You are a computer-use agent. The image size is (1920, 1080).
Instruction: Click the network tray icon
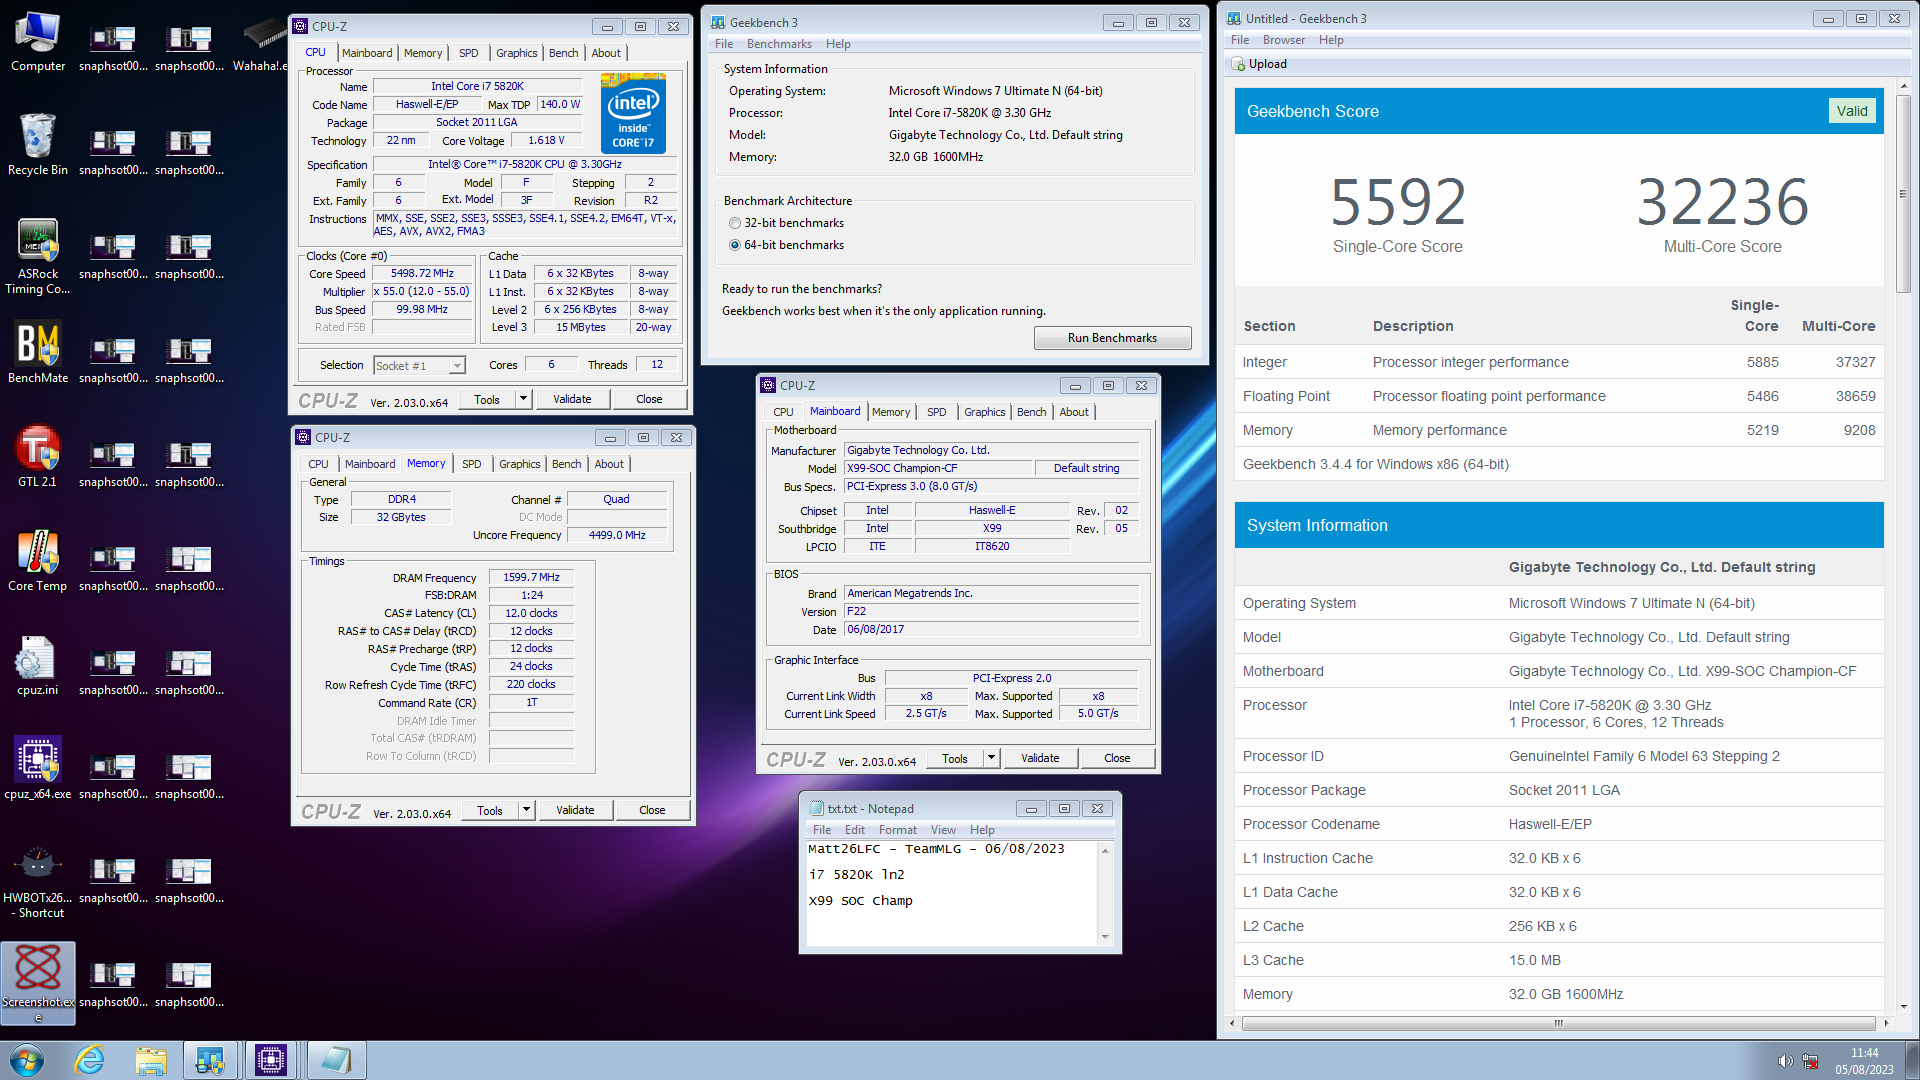[1810, 1061]
